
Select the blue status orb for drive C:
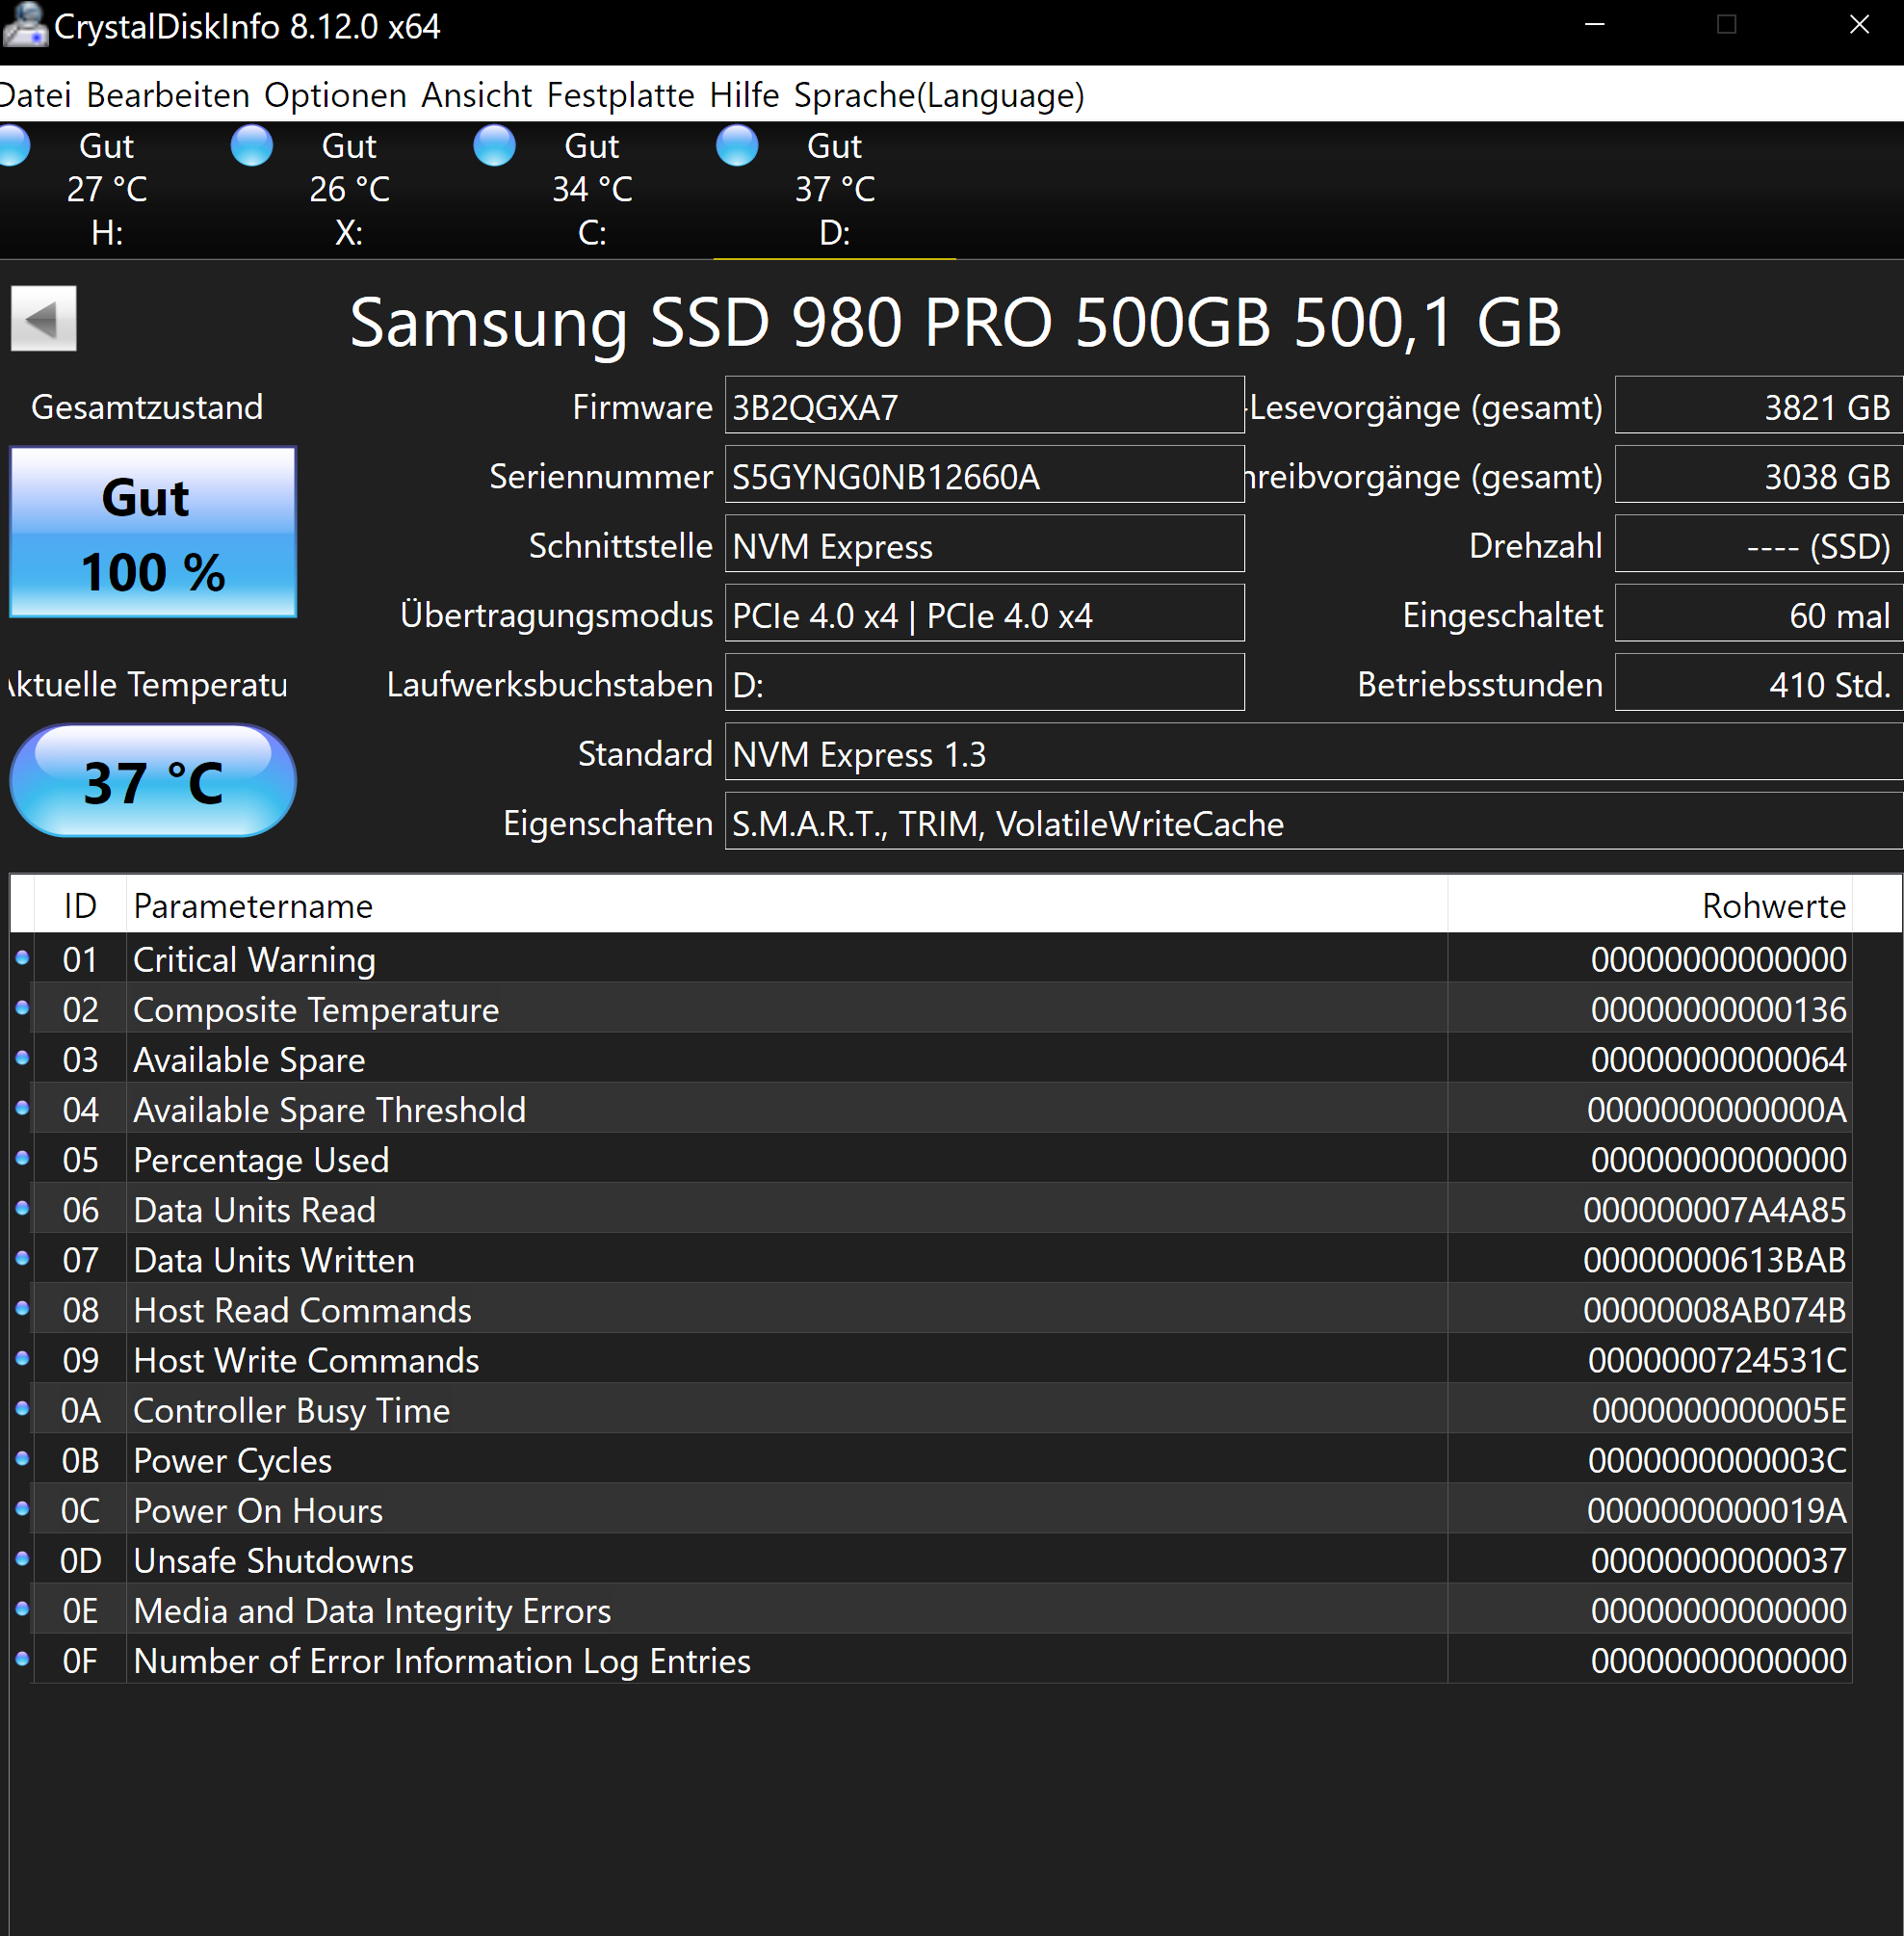(x=495, y=146)
